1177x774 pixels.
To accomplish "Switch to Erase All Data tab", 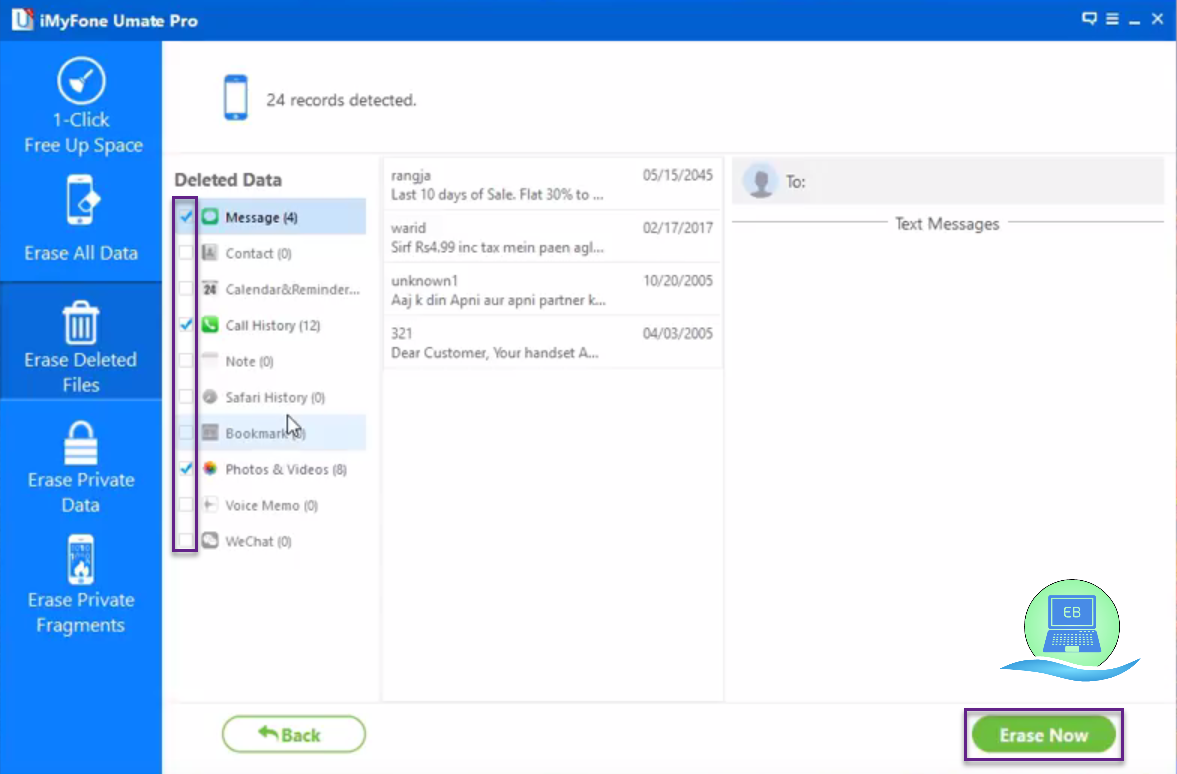I will point(81,220).
